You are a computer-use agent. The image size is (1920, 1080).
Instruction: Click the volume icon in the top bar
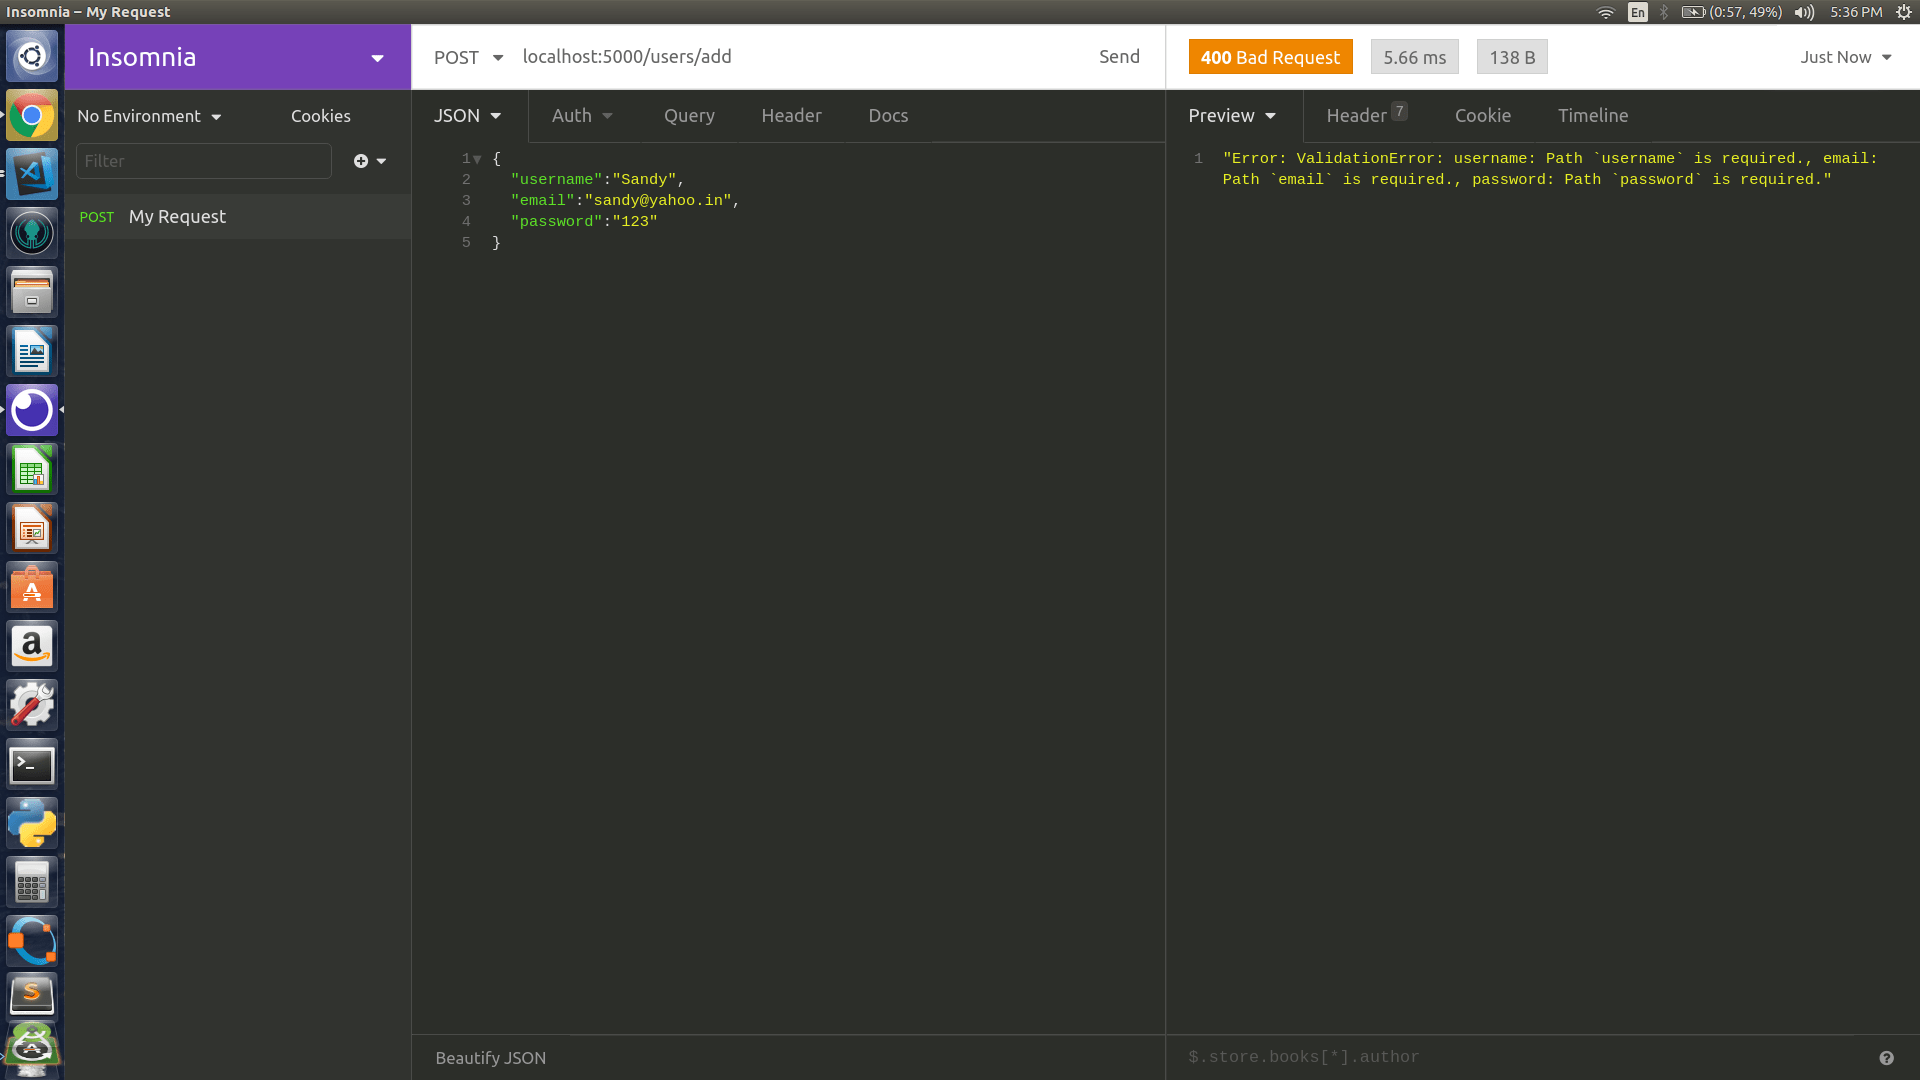pos(1804,12)
